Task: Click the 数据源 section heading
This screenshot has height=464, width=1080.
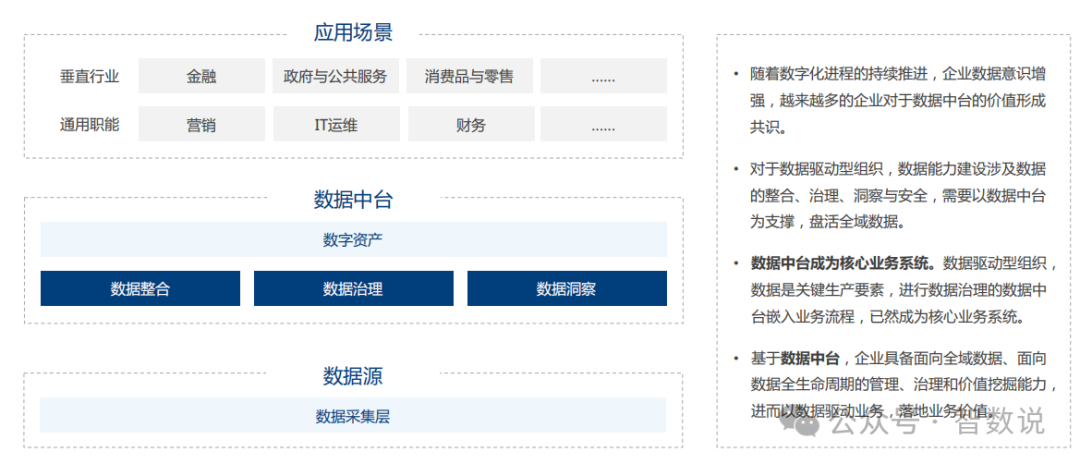Action: 353,376
